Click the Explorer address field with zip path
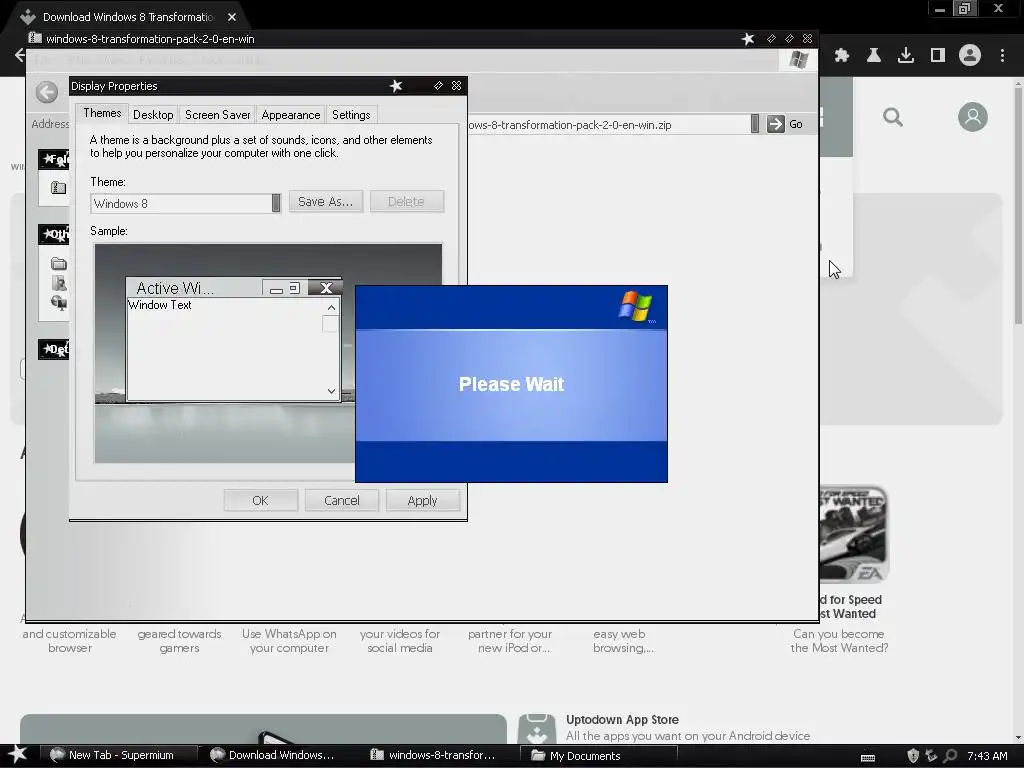1024x768 pixels. coord(607,125)
